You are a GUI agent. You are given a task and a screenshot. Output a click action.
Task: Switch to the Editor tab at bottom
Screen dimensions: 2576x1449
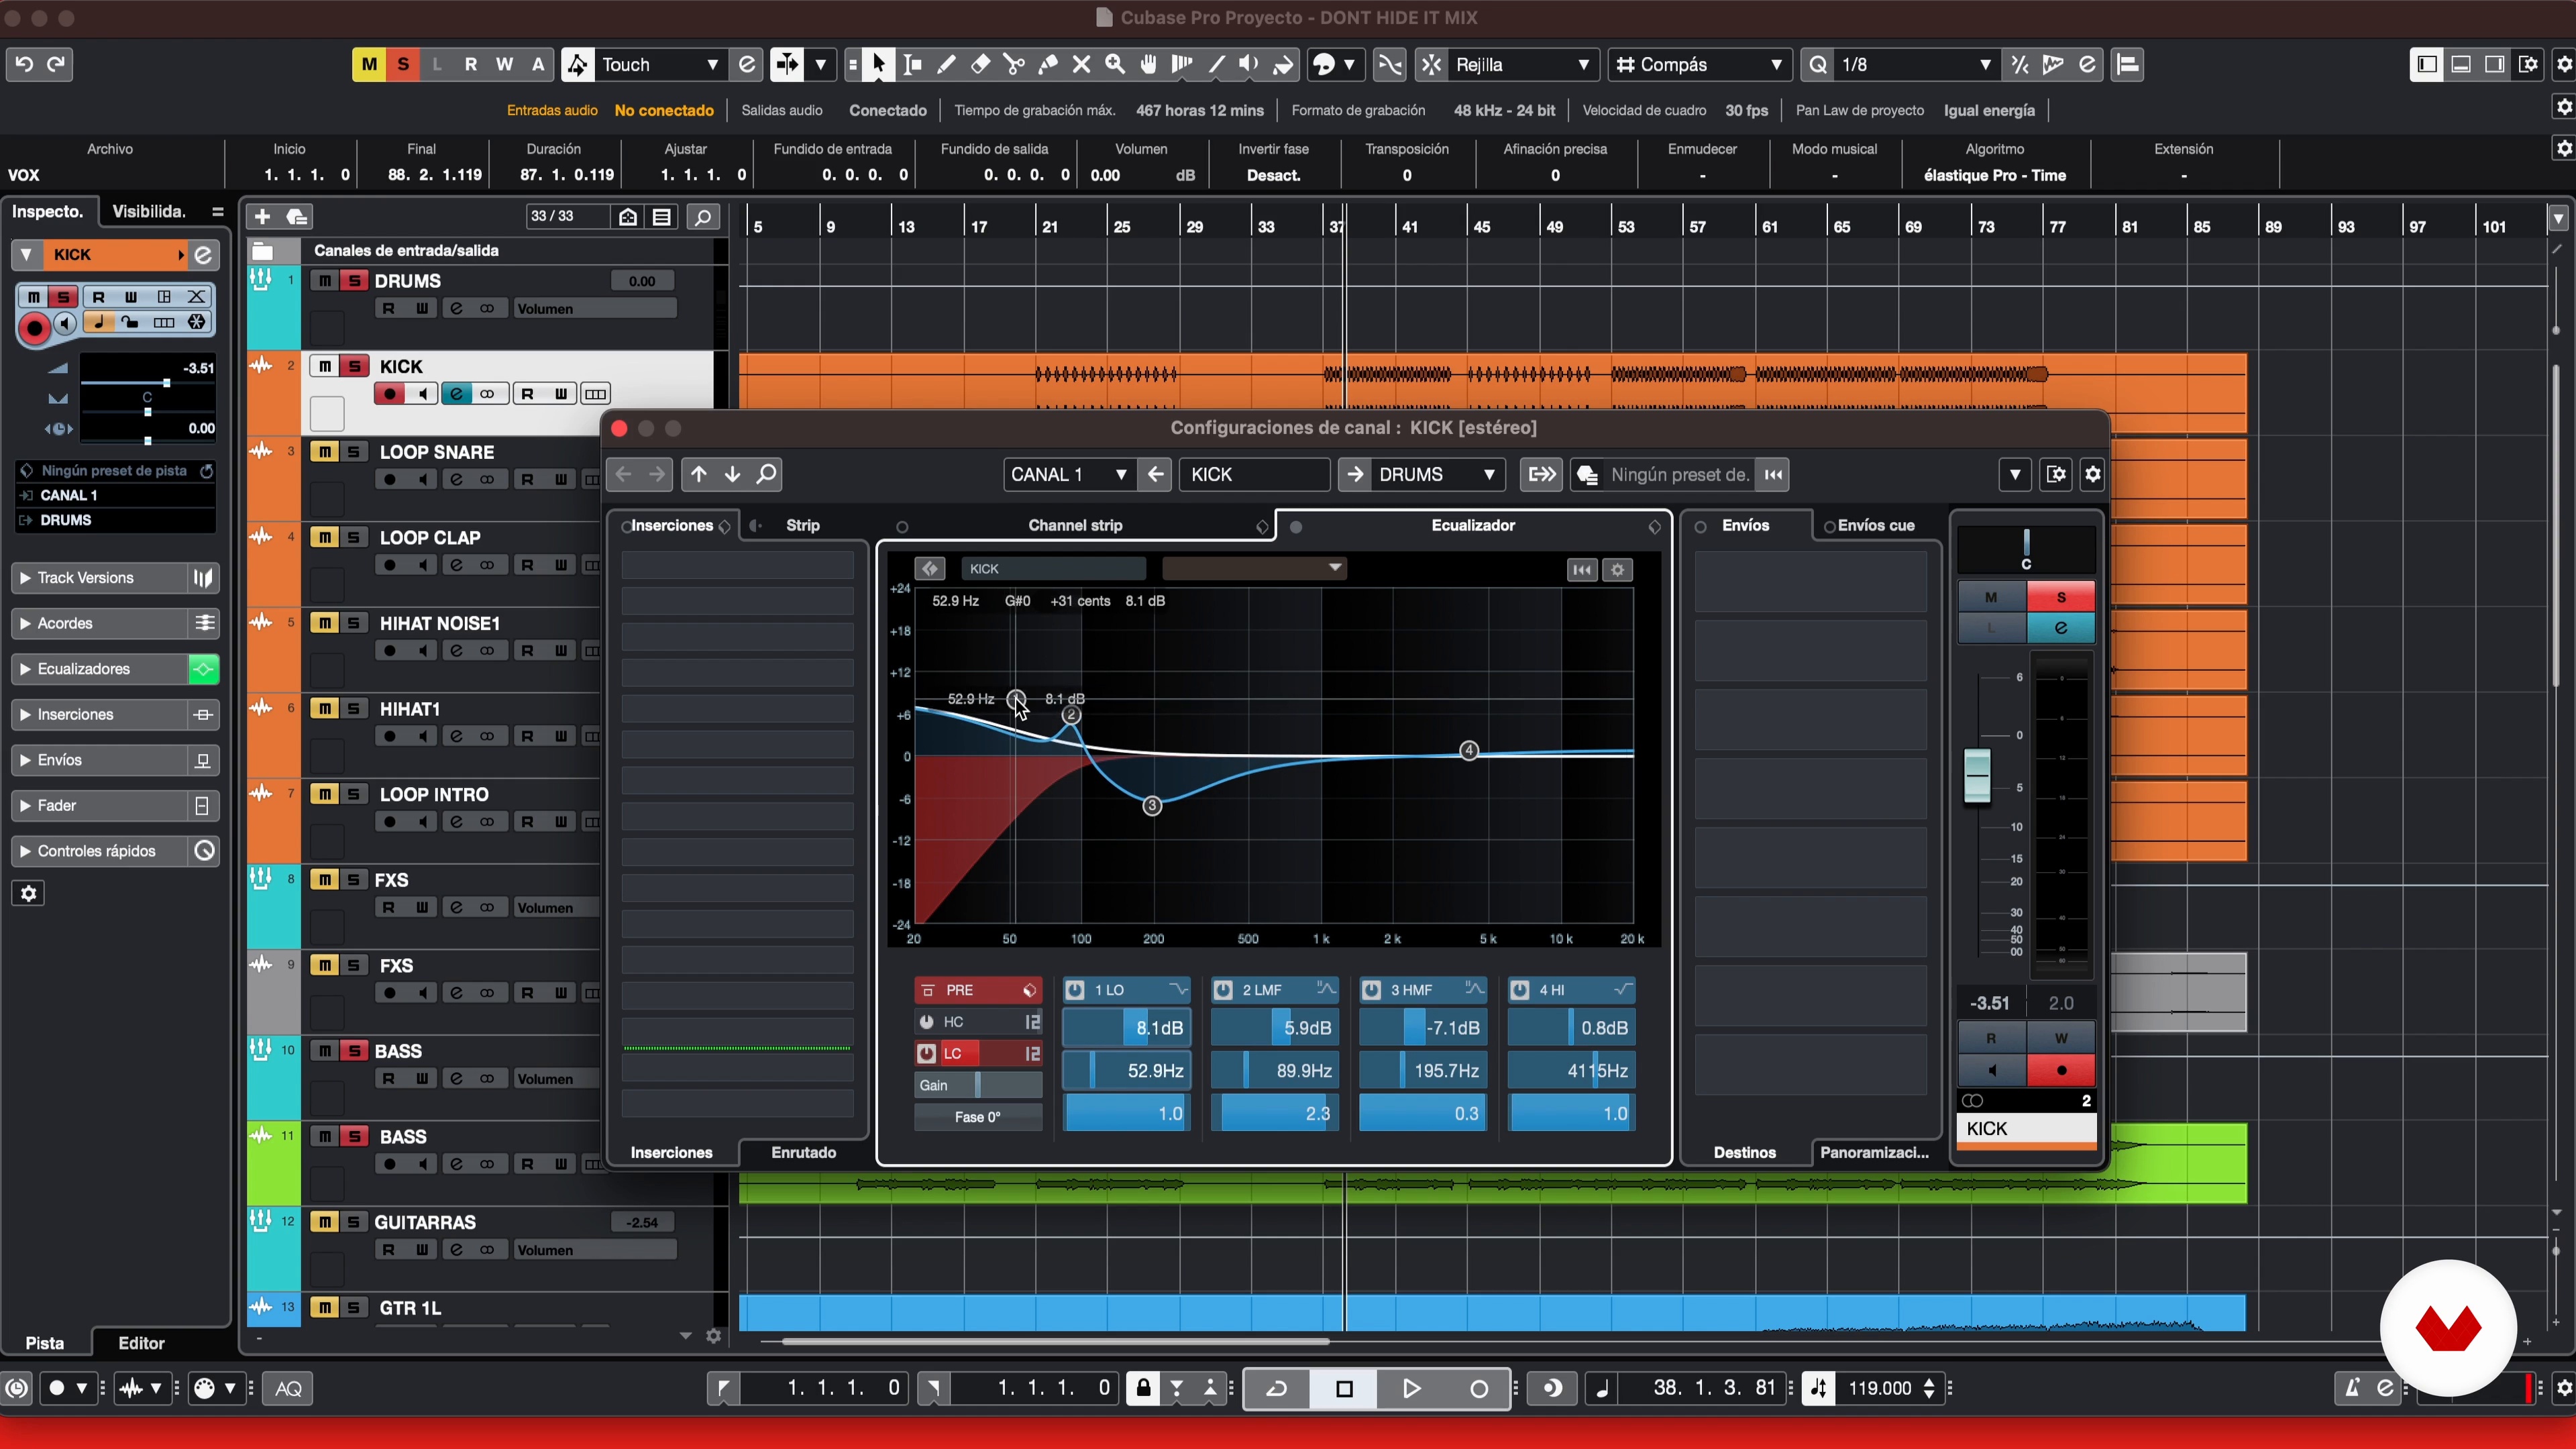tap(141, 1343)
